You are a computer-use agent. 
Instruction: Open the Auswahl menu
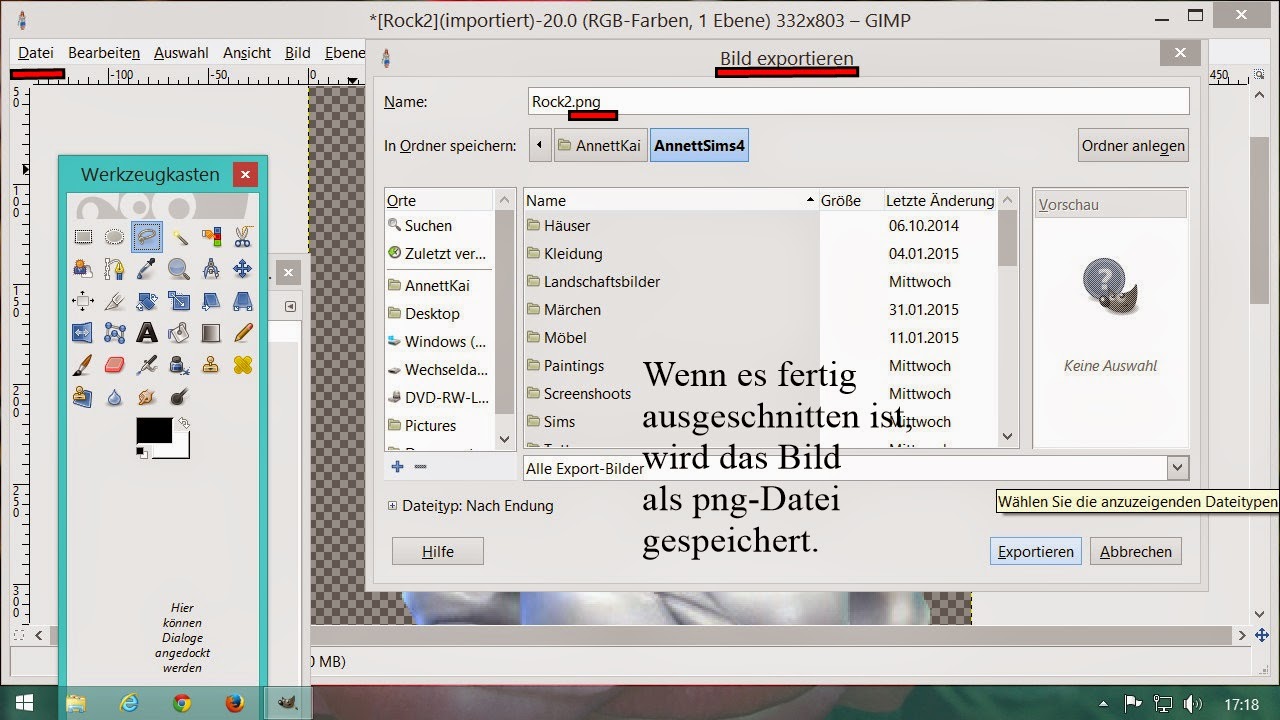point(181,53)
